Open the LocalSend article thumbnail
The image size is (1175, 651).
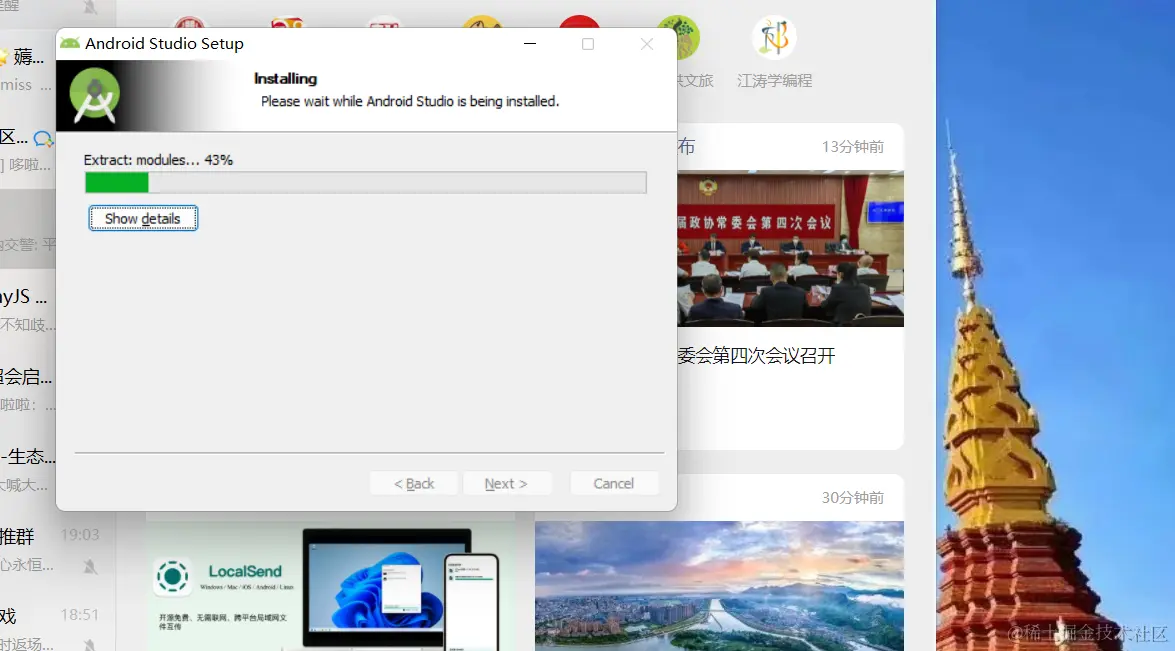(330, 586)
